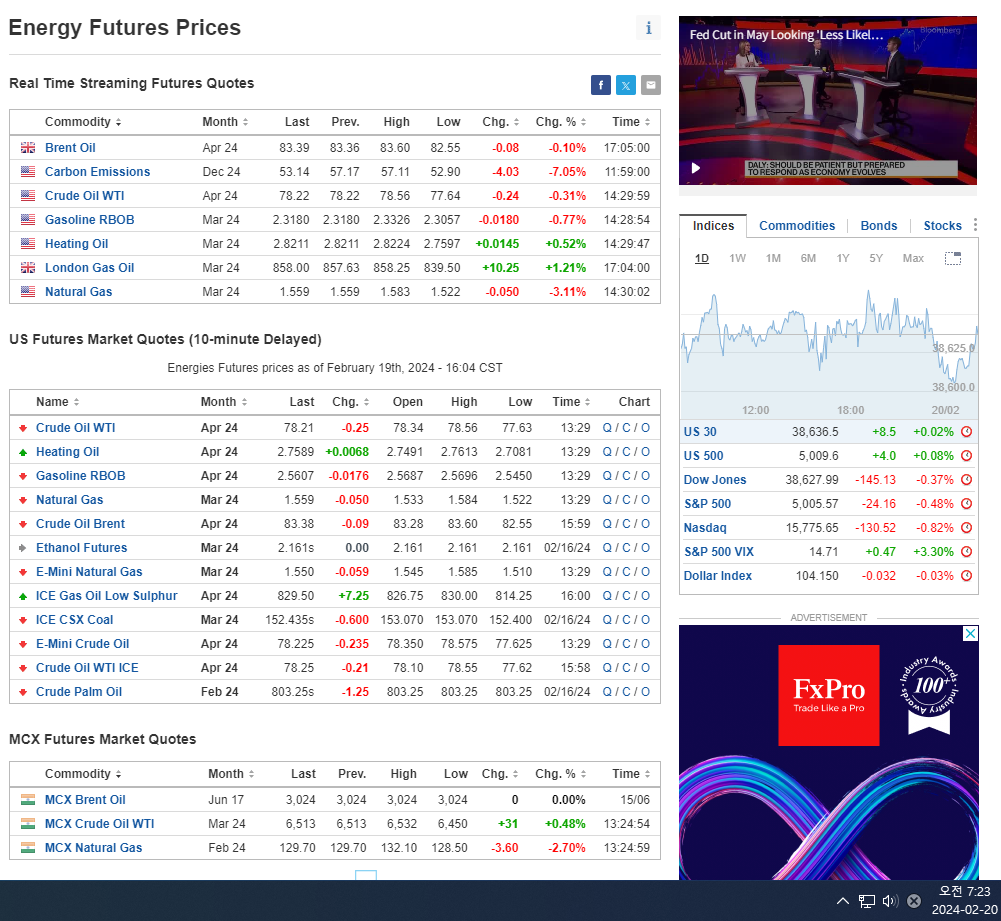Screen dimensions: 1001x921
Task: Click the grey arrow beside Ethanol Futures
Action: [x=23, y=548]
